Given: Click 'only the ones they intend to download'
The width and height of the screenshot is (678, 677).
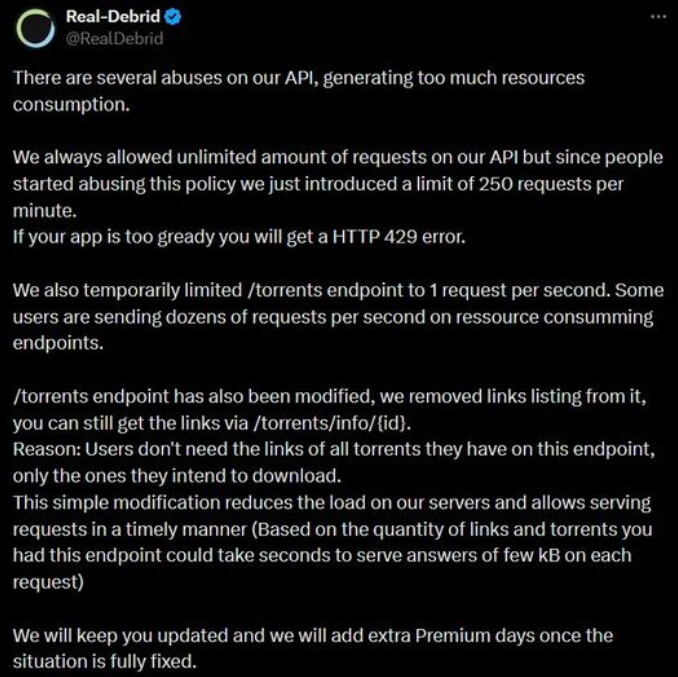Looking at the screenshot, I should (177, 476).
